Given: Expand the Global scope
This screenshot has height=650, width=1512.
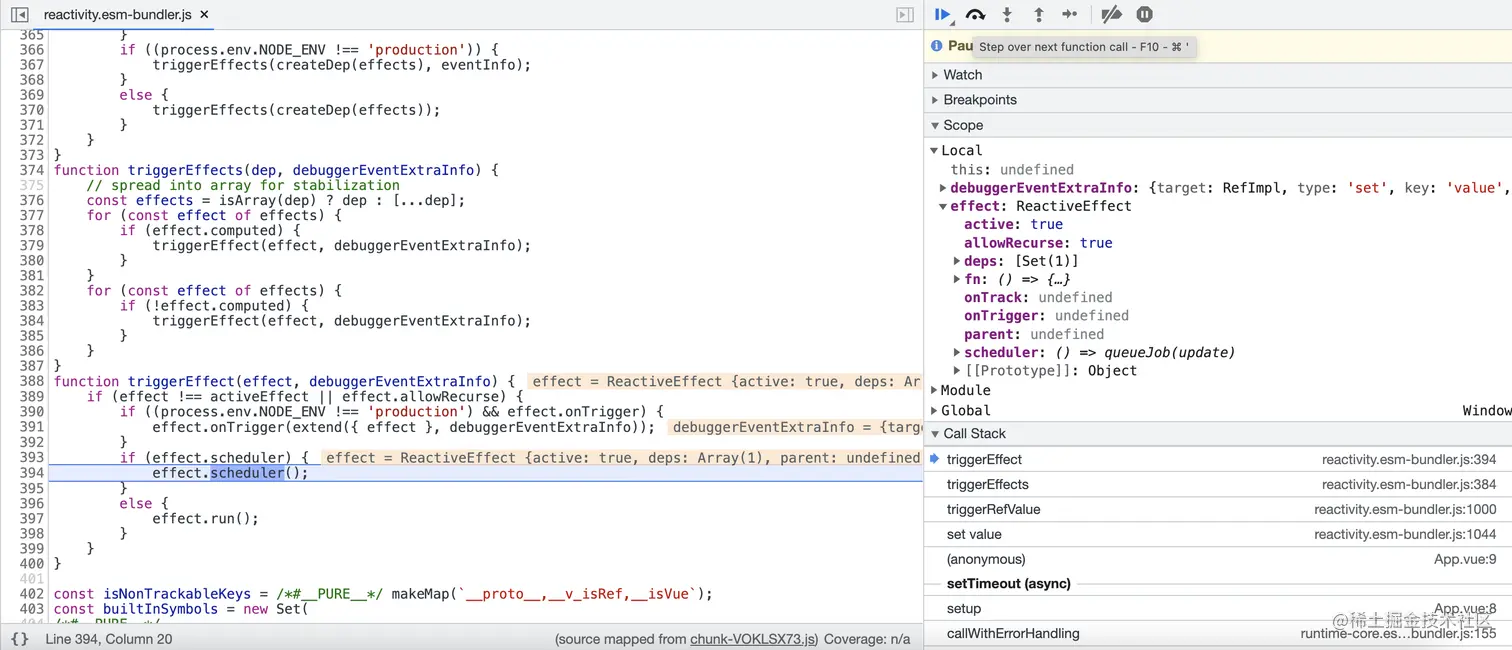Looking at the screenshot, I should (934, 410).
